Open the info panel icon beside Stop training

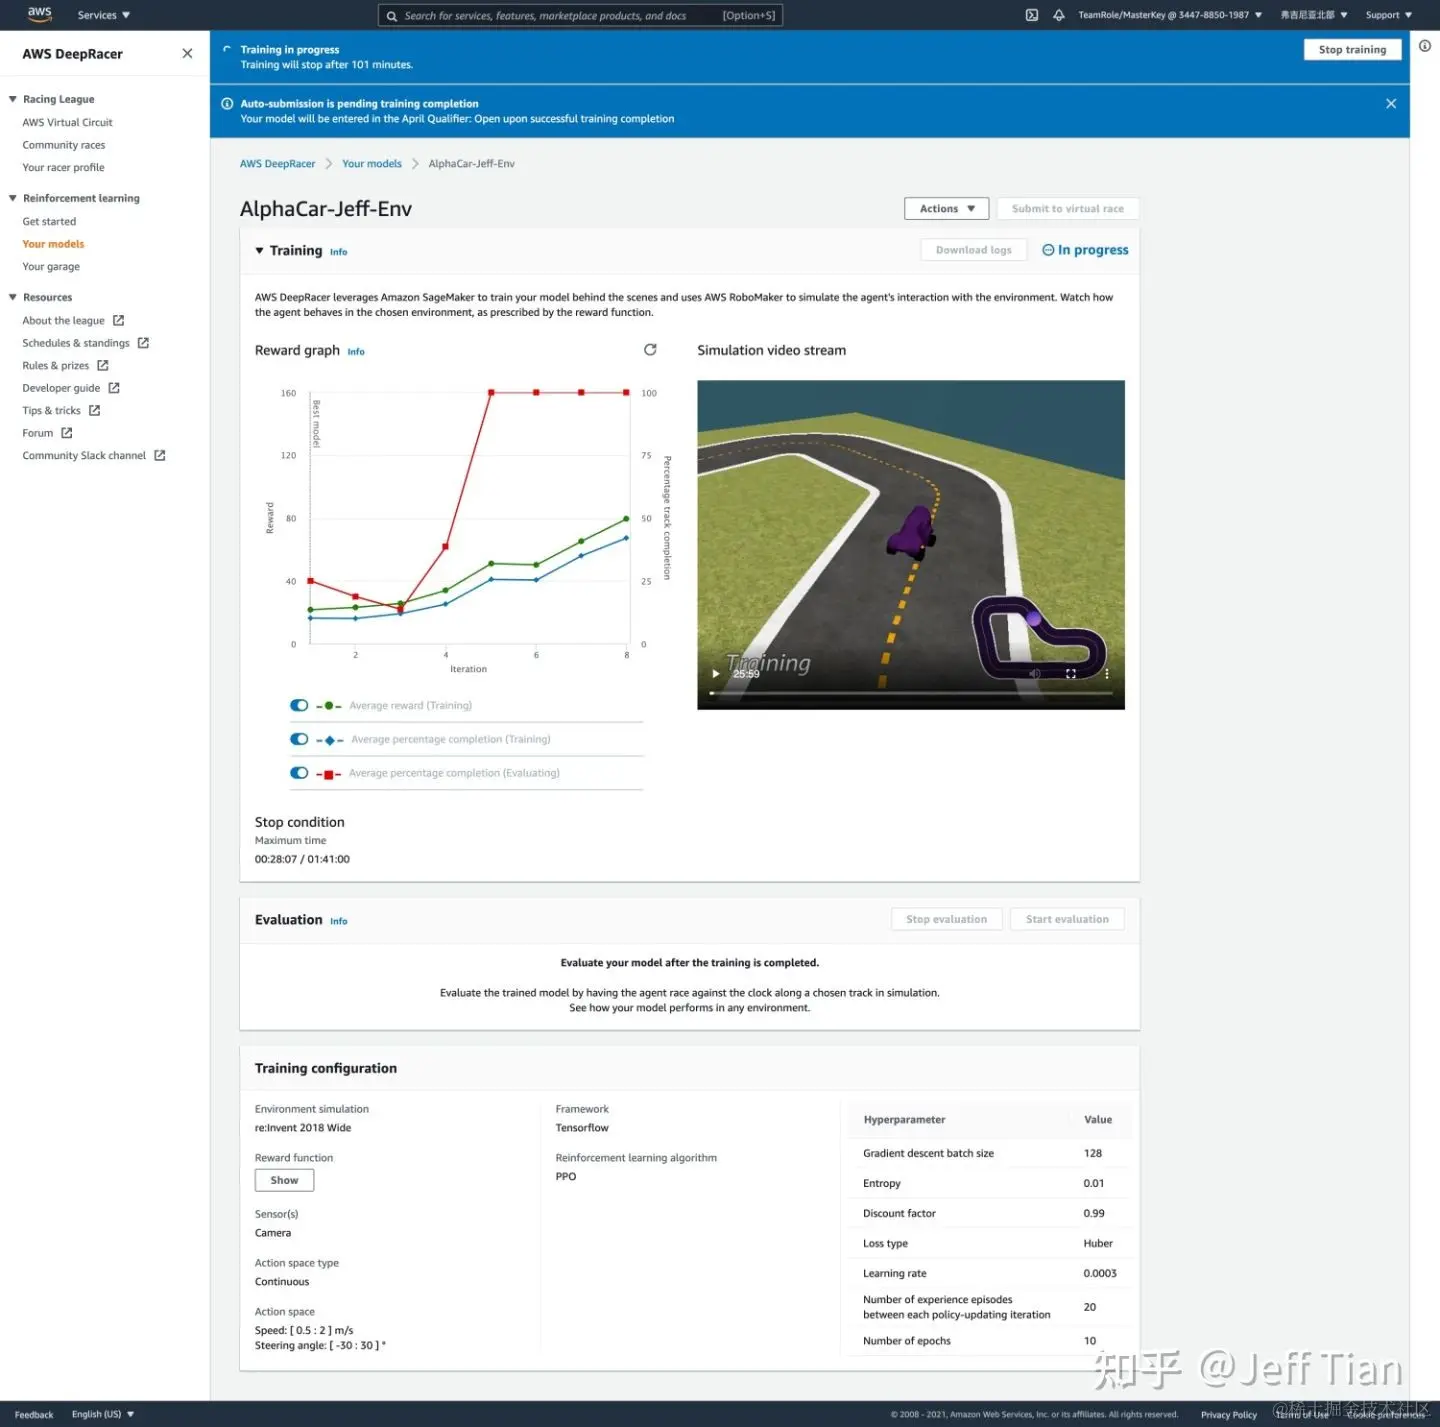coord(1425,46)
